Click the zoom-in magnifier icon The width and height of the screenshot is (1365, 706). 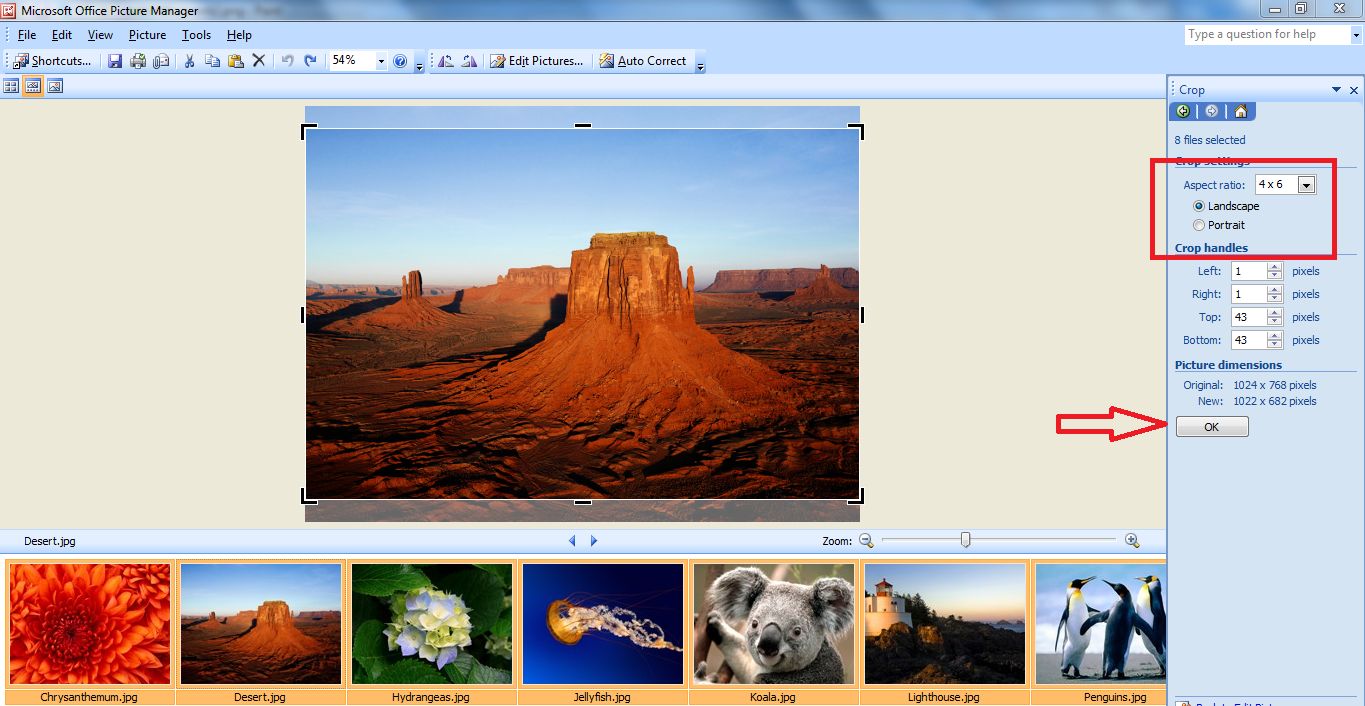(x=1132, y=541)
